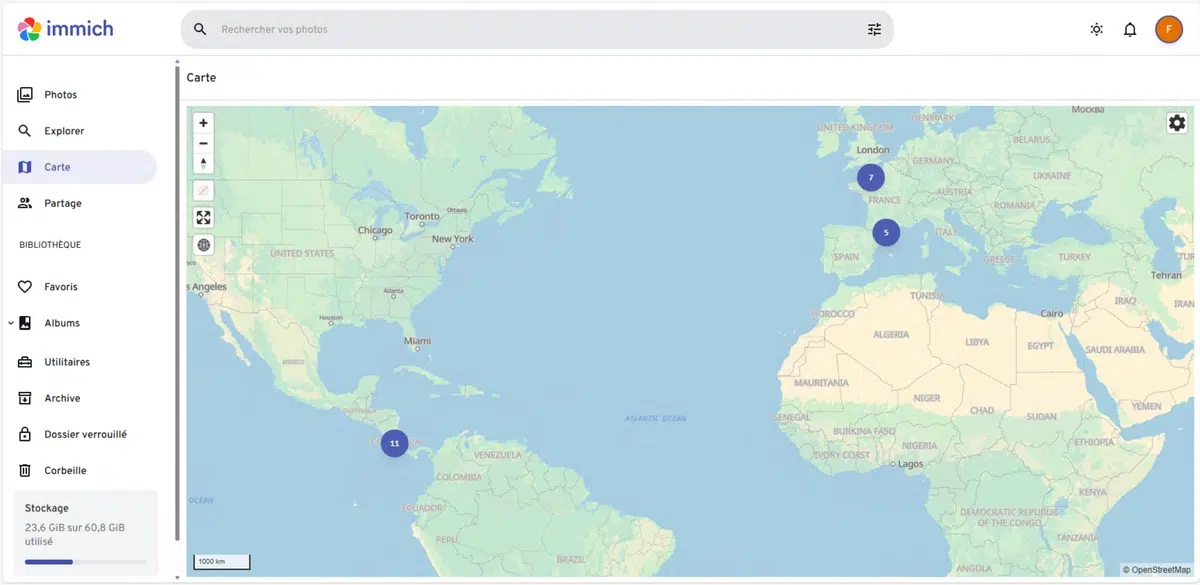The width and height of the screenshot is (1200, 585).
Task: Enter fullscreen map mode
Action: 204,217
